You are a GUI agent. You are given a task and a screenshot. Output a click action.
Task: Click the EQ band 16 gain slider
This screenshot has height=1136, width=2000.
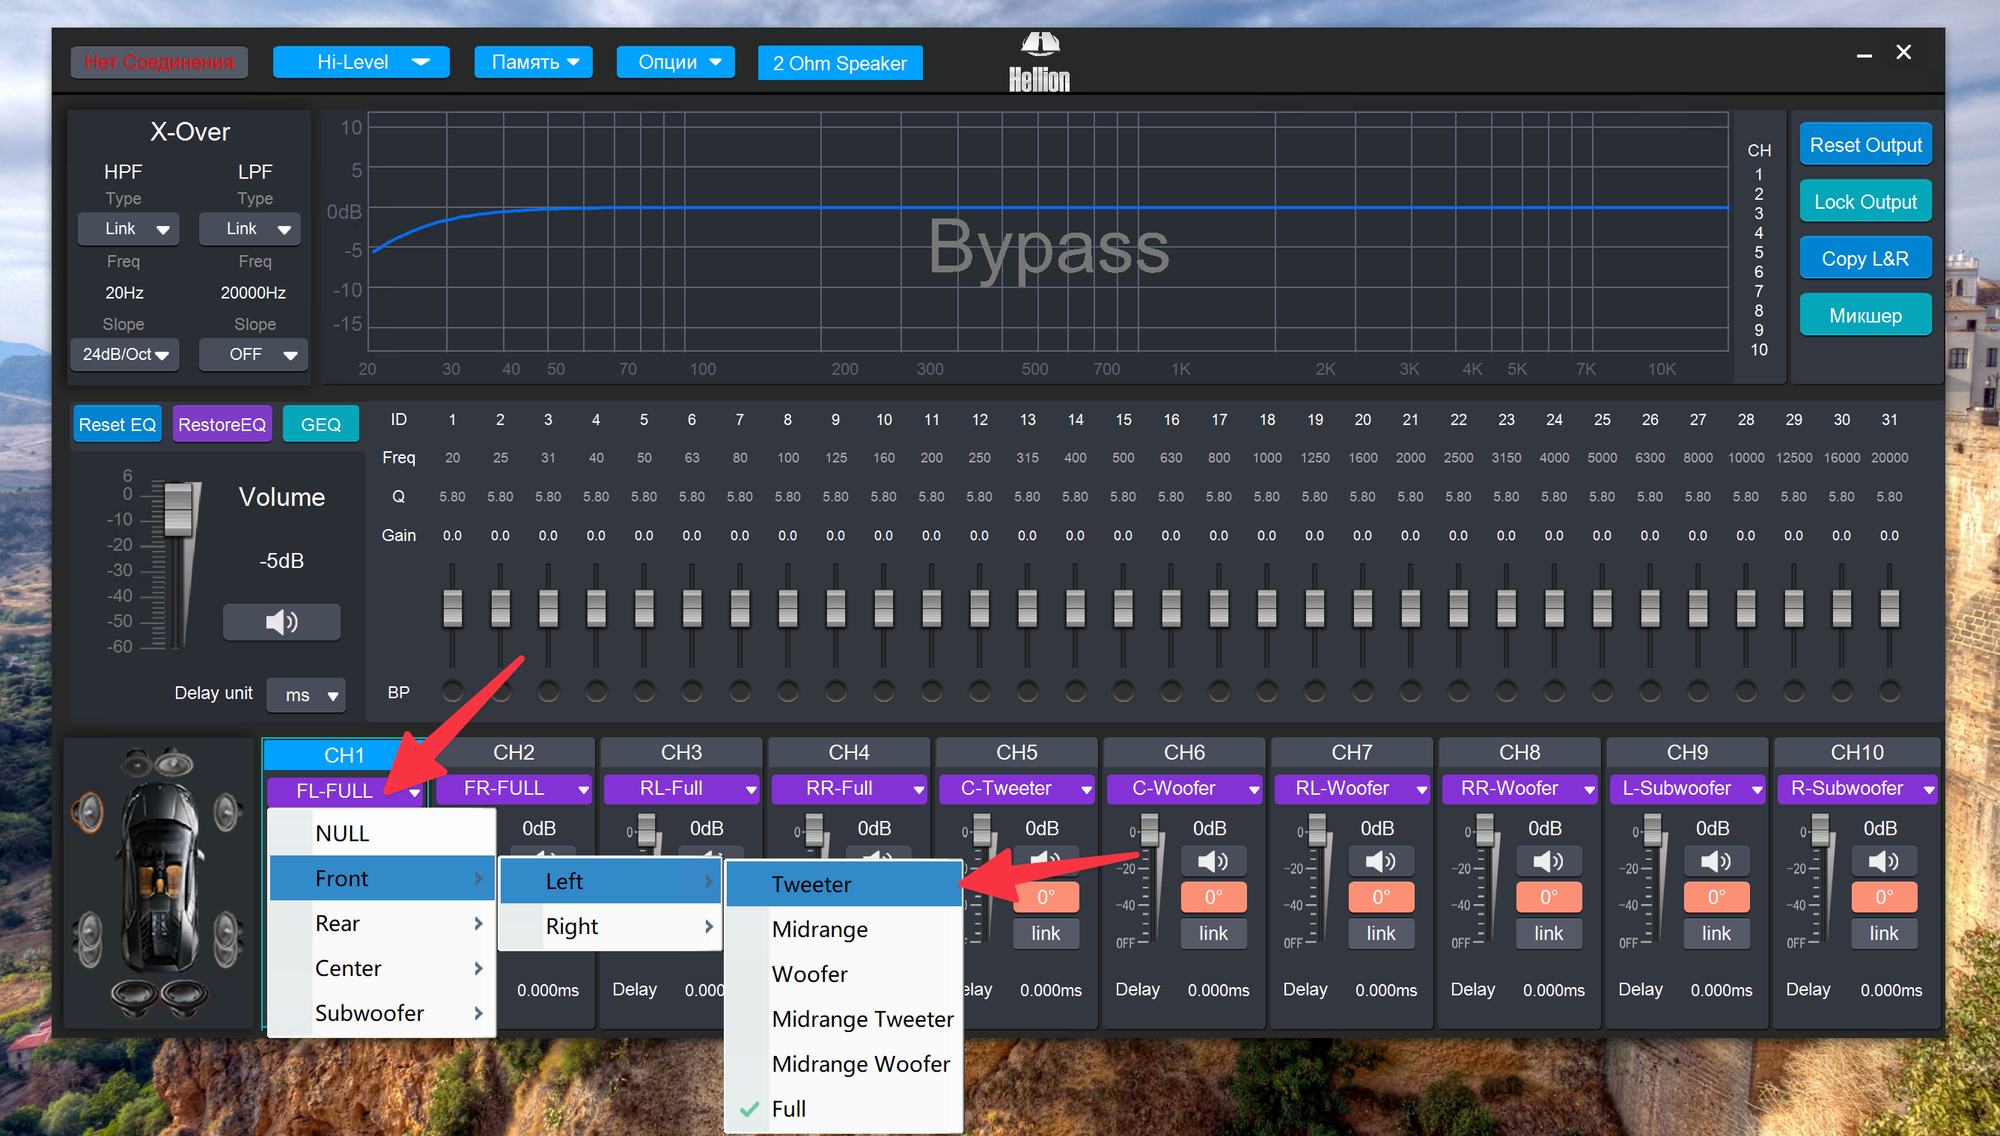pyautogui.click(x=1171, y=607)
